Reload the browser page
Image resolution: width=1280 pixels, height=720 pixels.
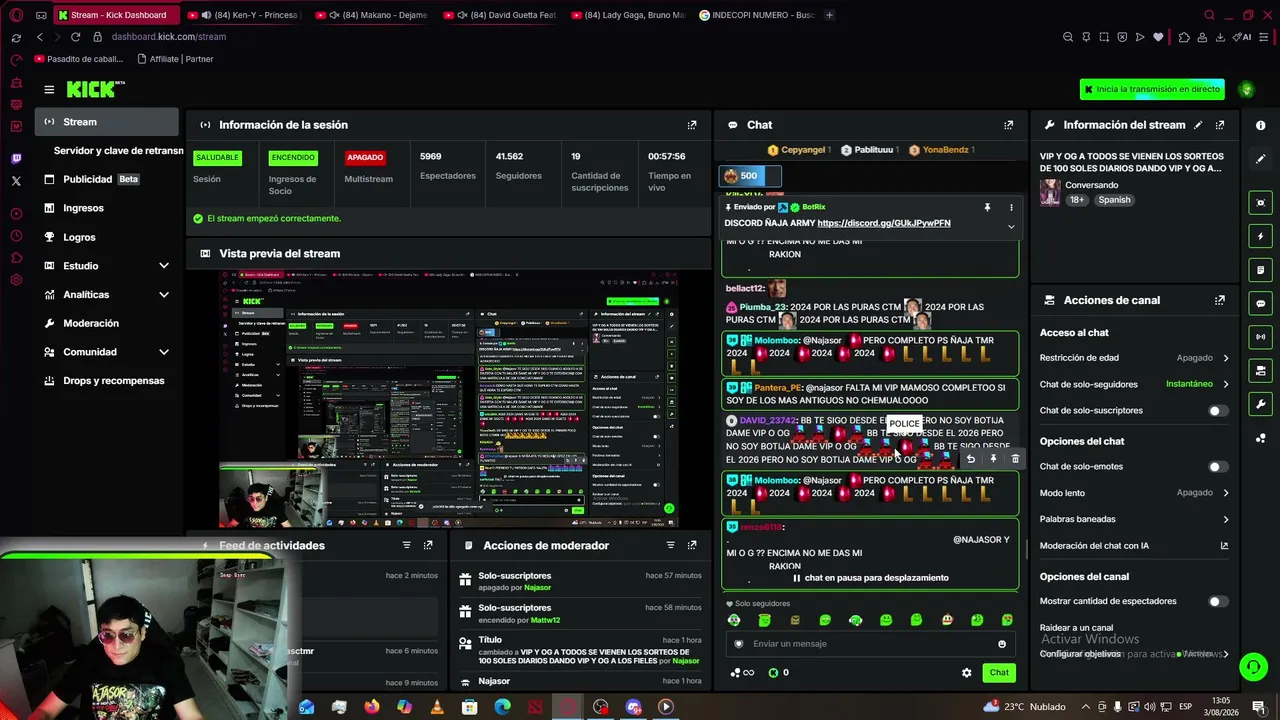coord(75,37)
